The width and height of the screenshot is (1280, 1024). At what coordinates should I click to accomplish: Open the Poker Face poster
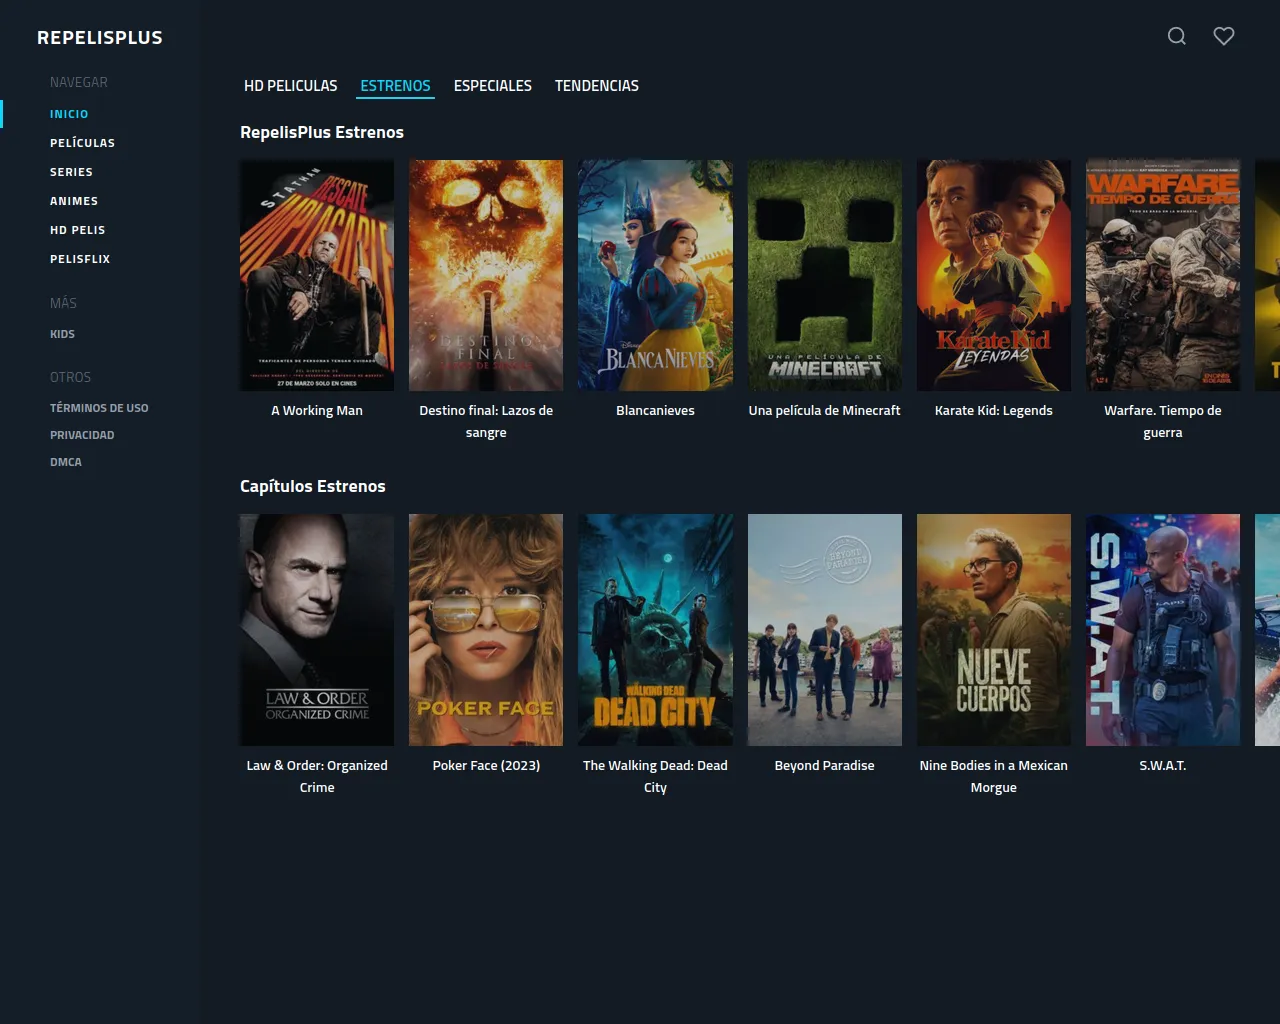(486, 630)
